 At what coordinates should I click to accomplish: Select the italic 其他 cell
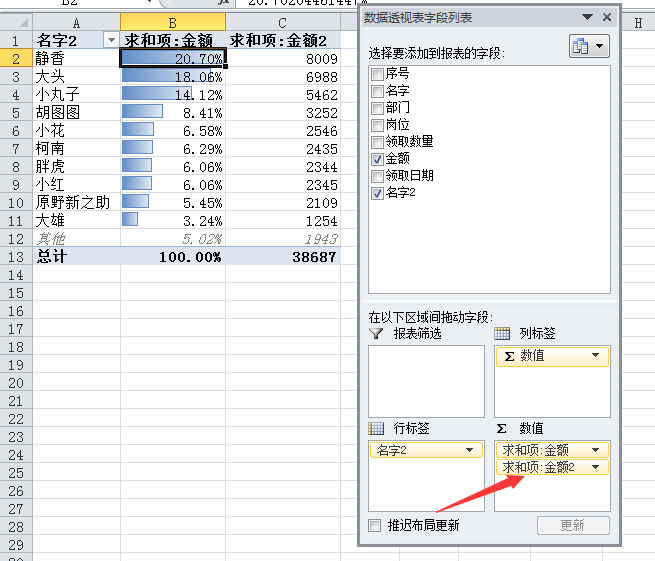76,238
